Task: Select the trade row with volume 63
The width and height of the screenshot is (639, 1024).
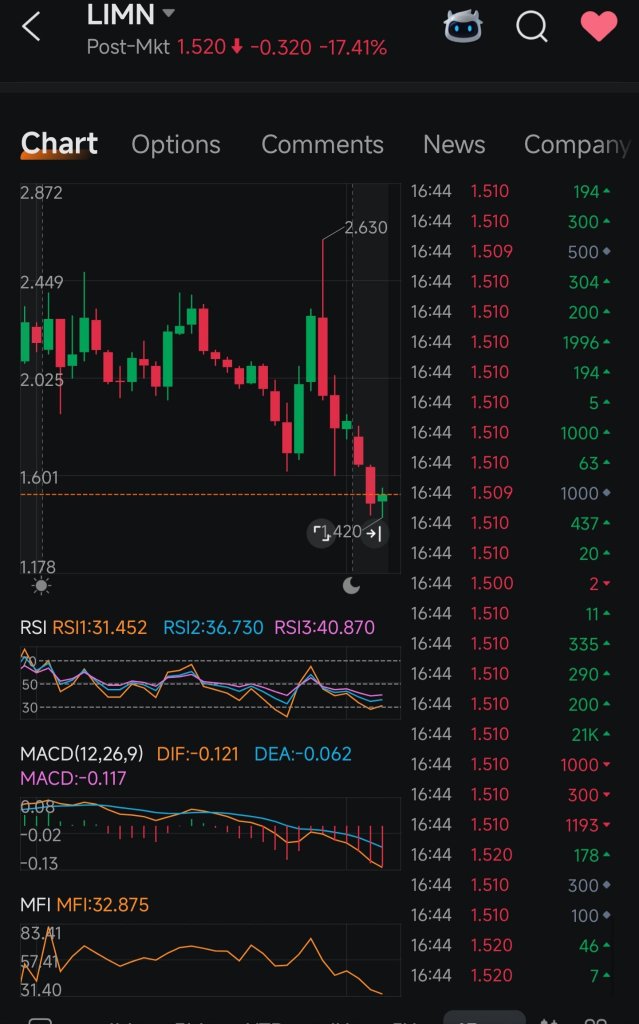Action: [510, 463]
